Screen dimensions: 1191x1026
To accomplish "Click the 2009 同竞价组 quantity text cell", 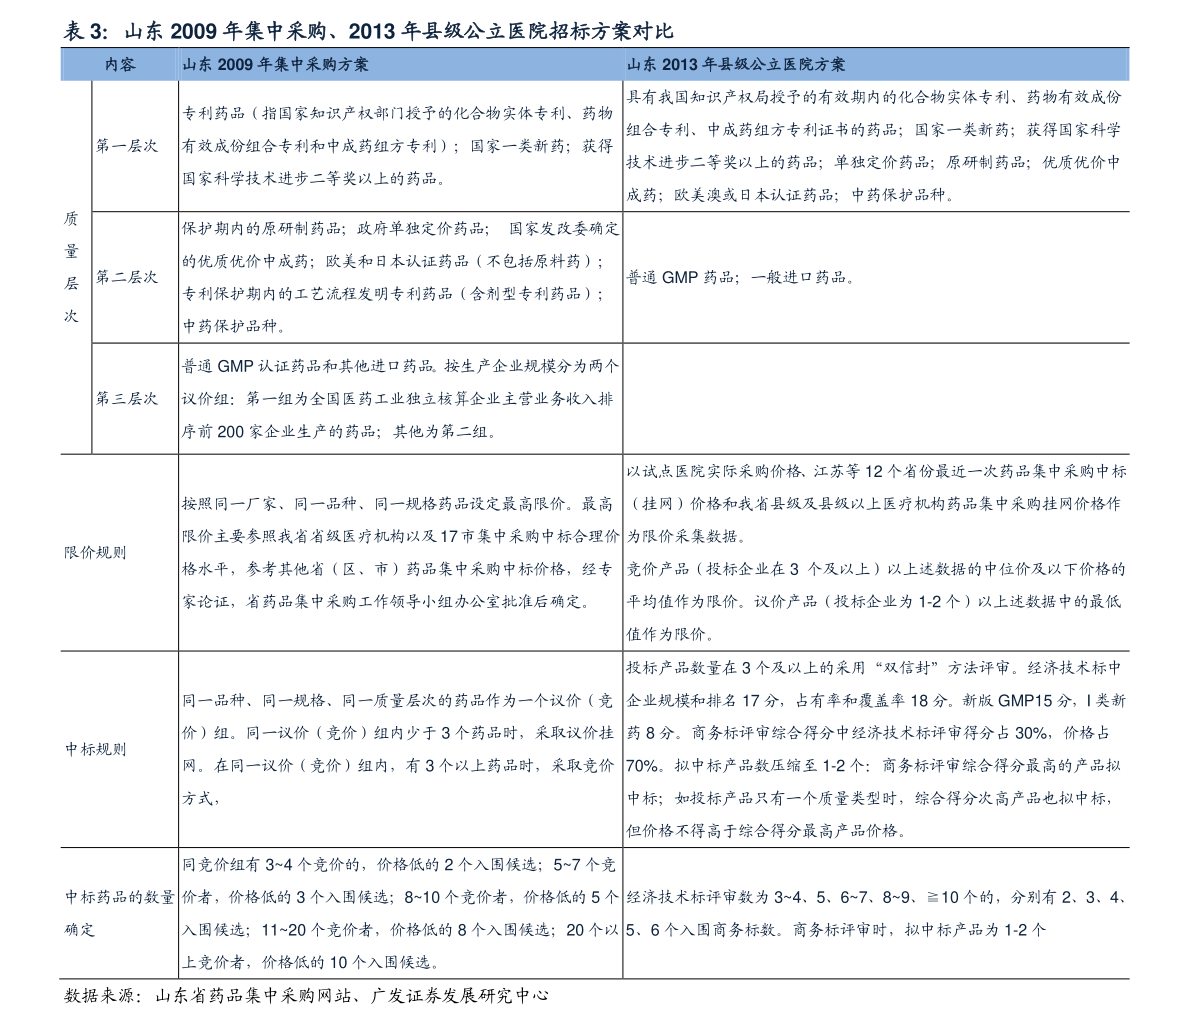I will coord(400,913).
